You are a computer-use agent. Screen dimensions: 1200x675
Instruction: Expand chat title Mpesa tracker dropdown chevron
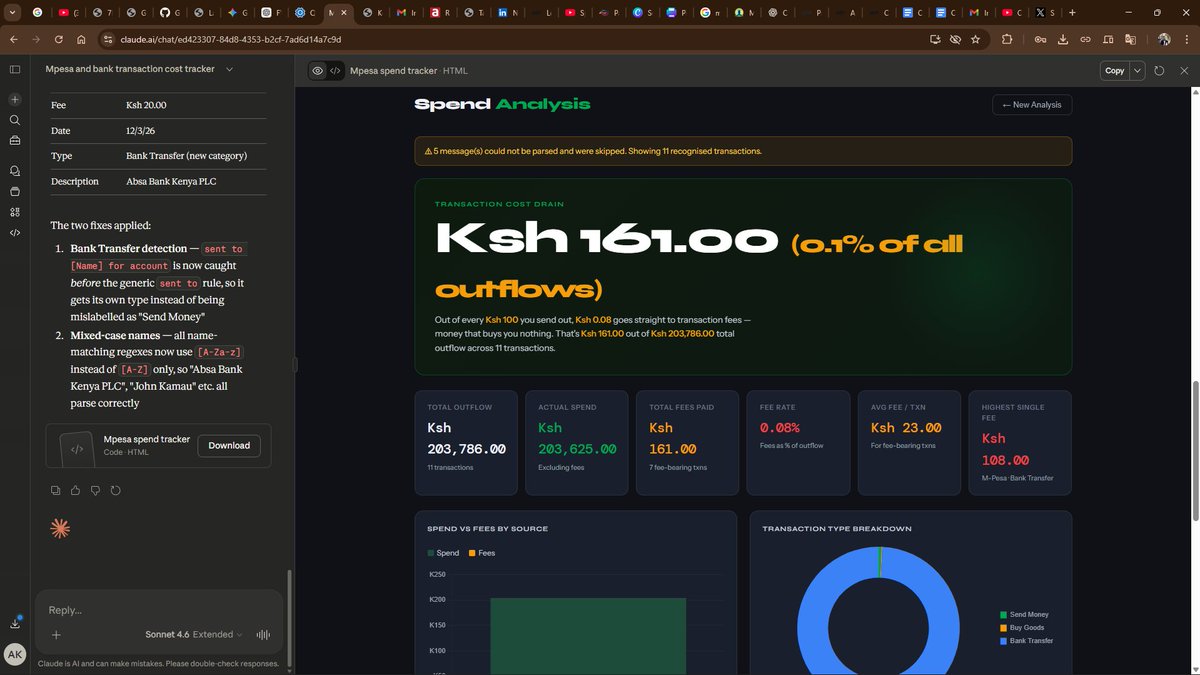point(230,69)
